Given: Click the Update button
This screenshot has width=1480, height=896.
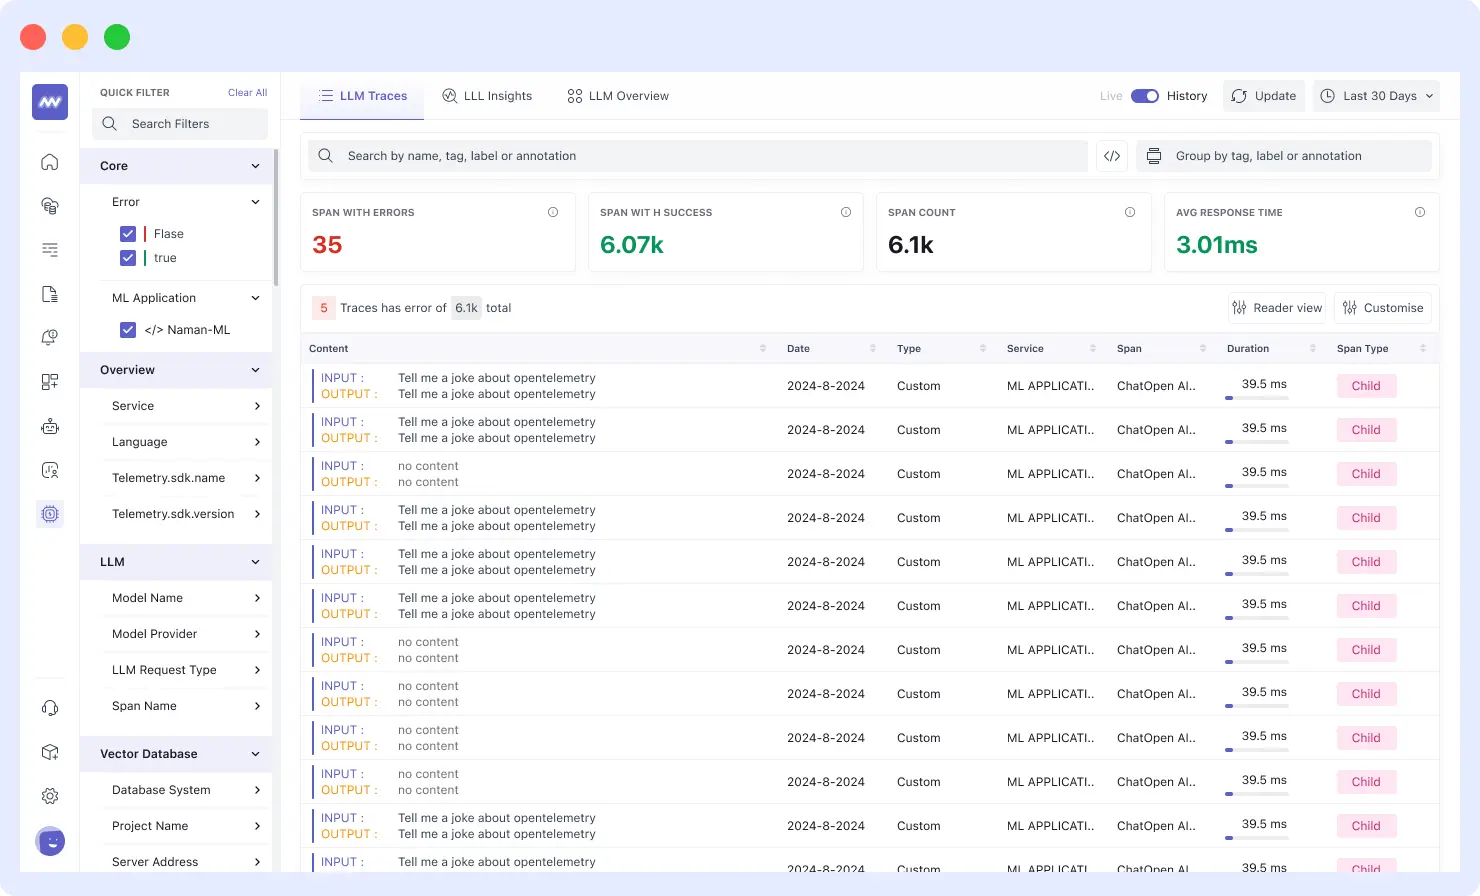Looking at the screenshot, I should click(1264, 96).
